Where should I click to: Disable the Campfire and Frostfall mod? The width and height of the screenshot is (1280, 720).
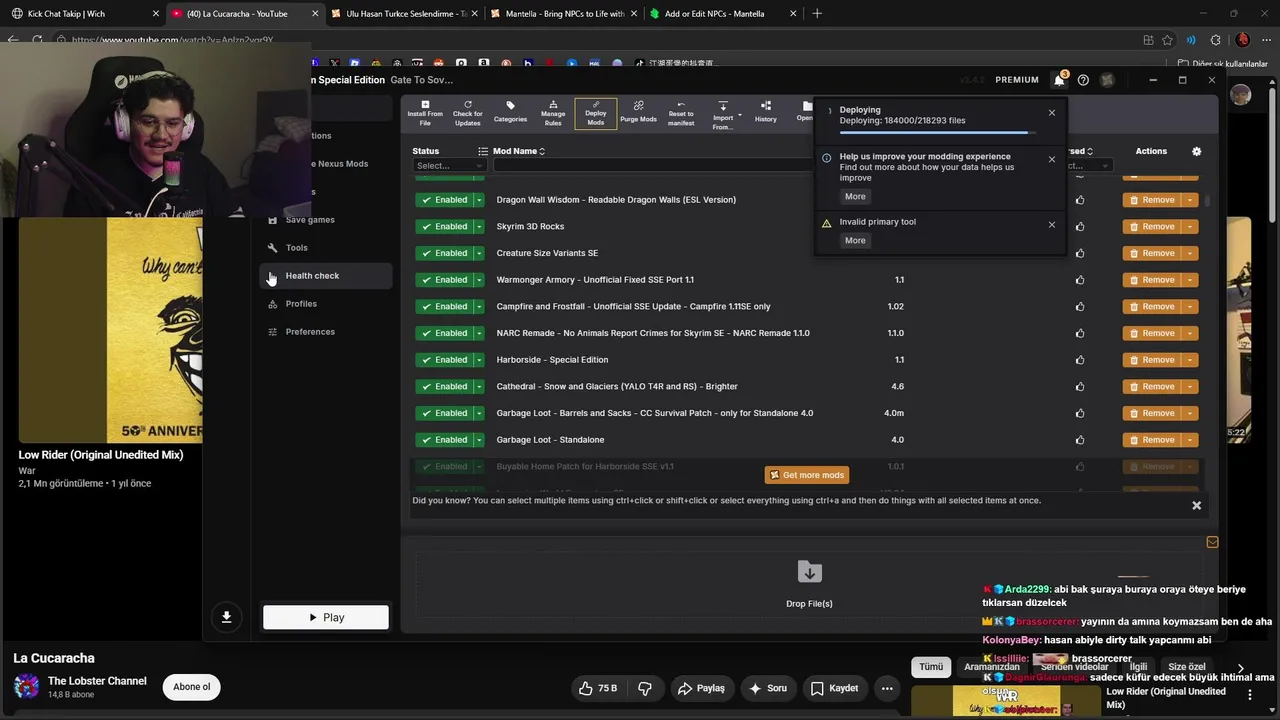[444, 307]
